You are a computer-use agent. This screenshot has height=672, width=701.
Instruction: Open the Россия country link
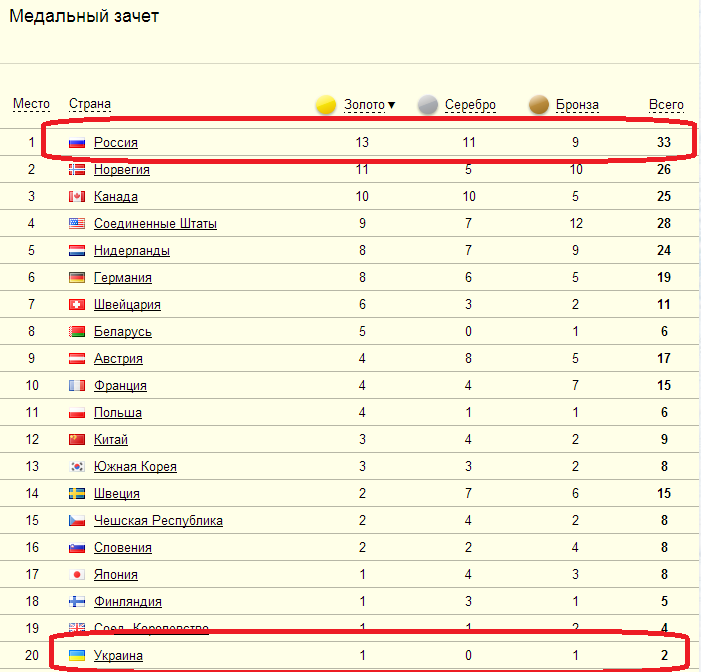click(115, 143)
